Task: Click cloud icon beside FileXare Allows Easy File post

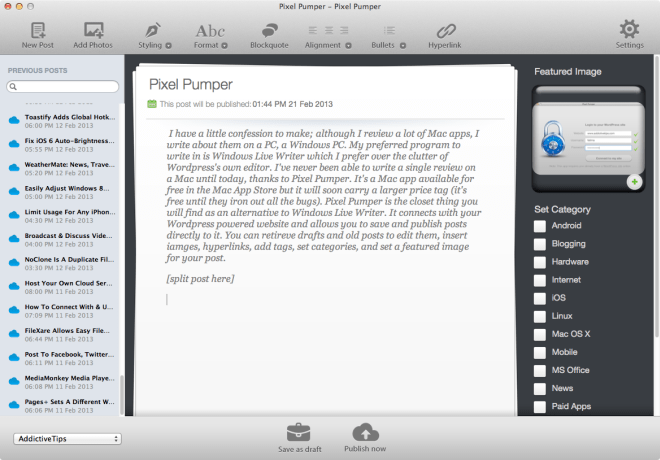Action: click(x=14, y=334)
